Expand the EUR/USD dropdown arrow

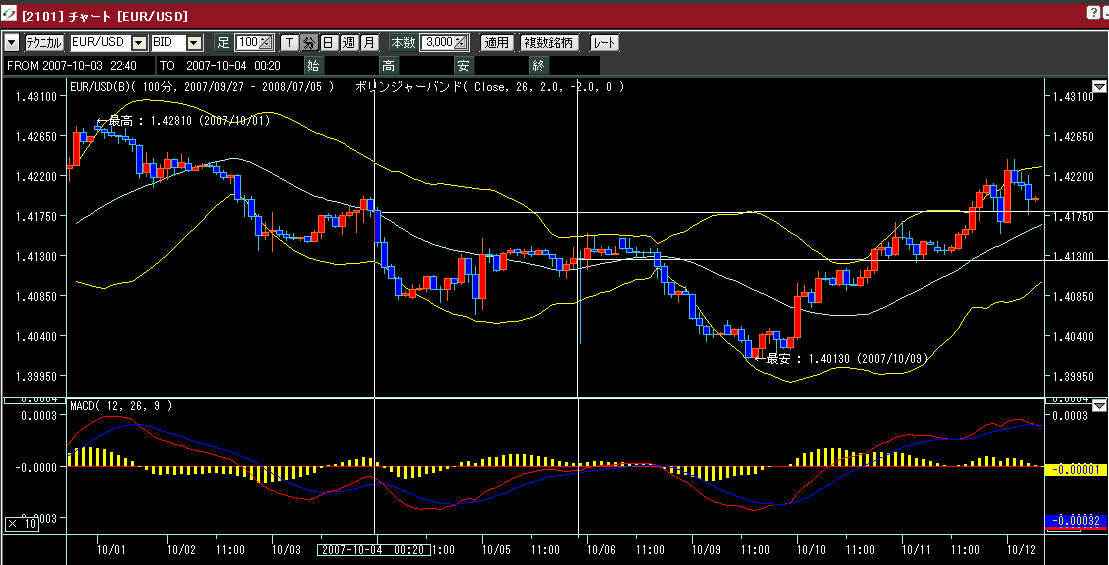click(x=140, y=43)
